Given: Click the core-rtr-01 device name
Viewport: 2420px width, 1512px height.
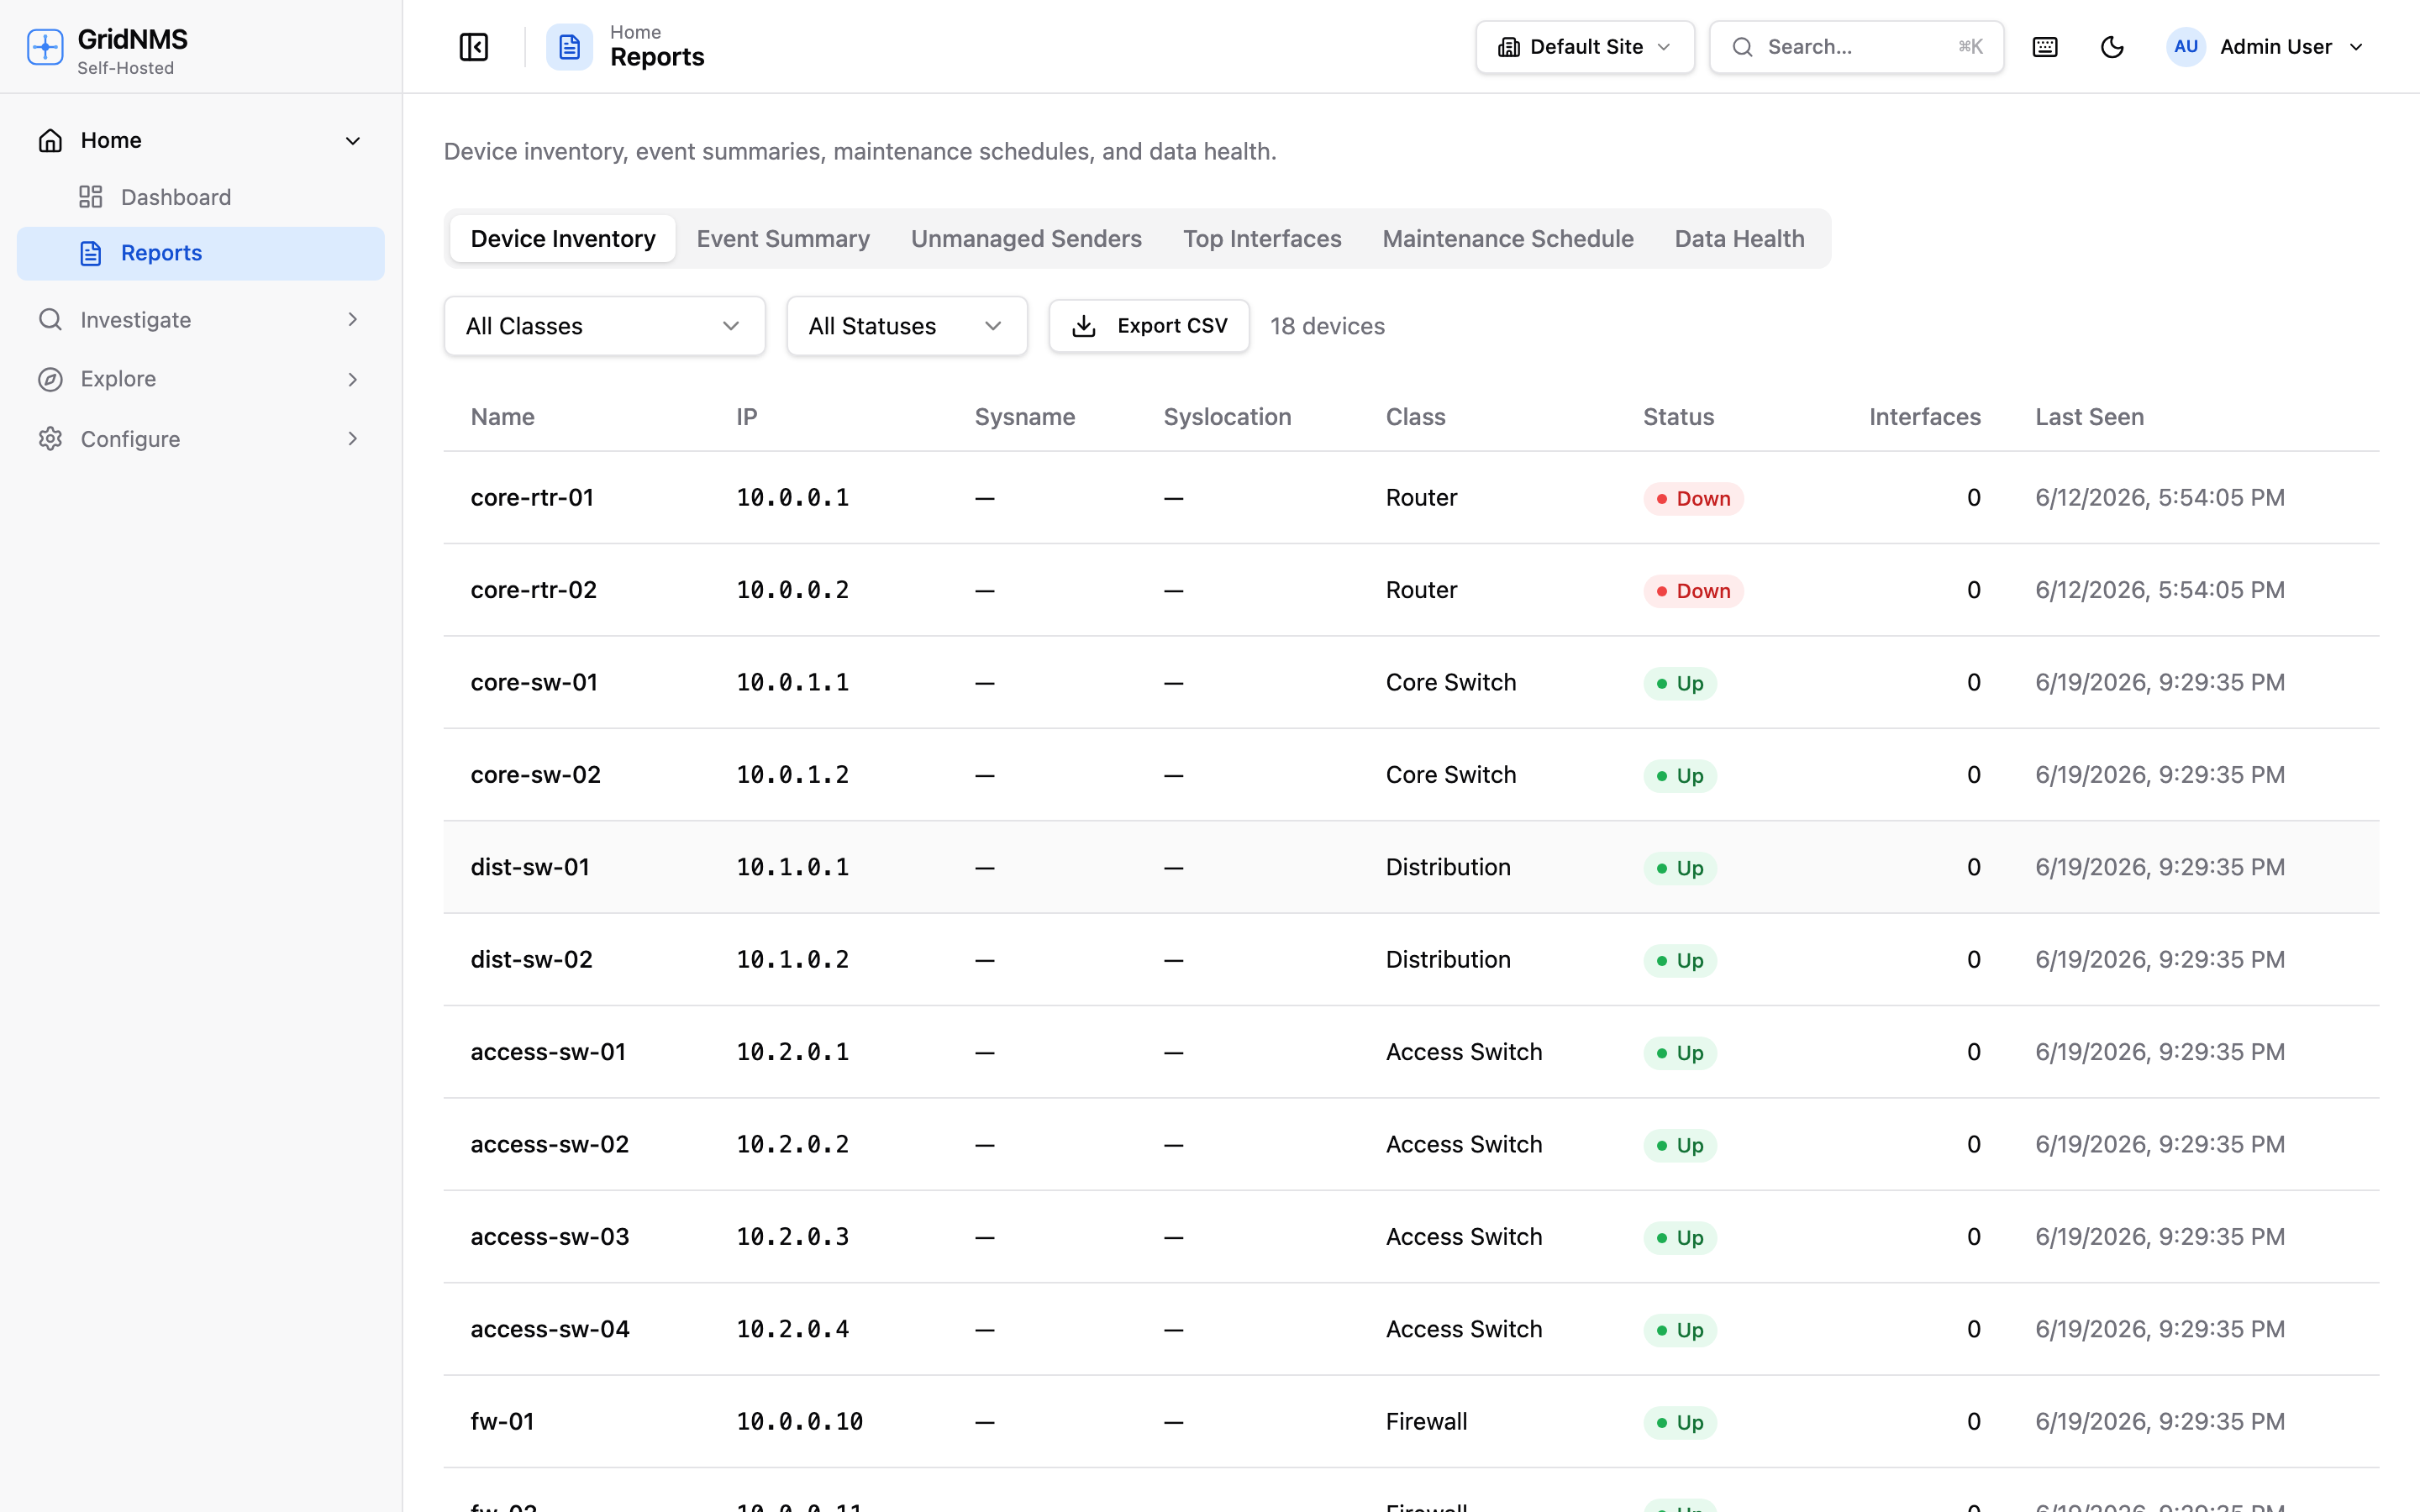Looking at the screenshot, I should point(532,498).
